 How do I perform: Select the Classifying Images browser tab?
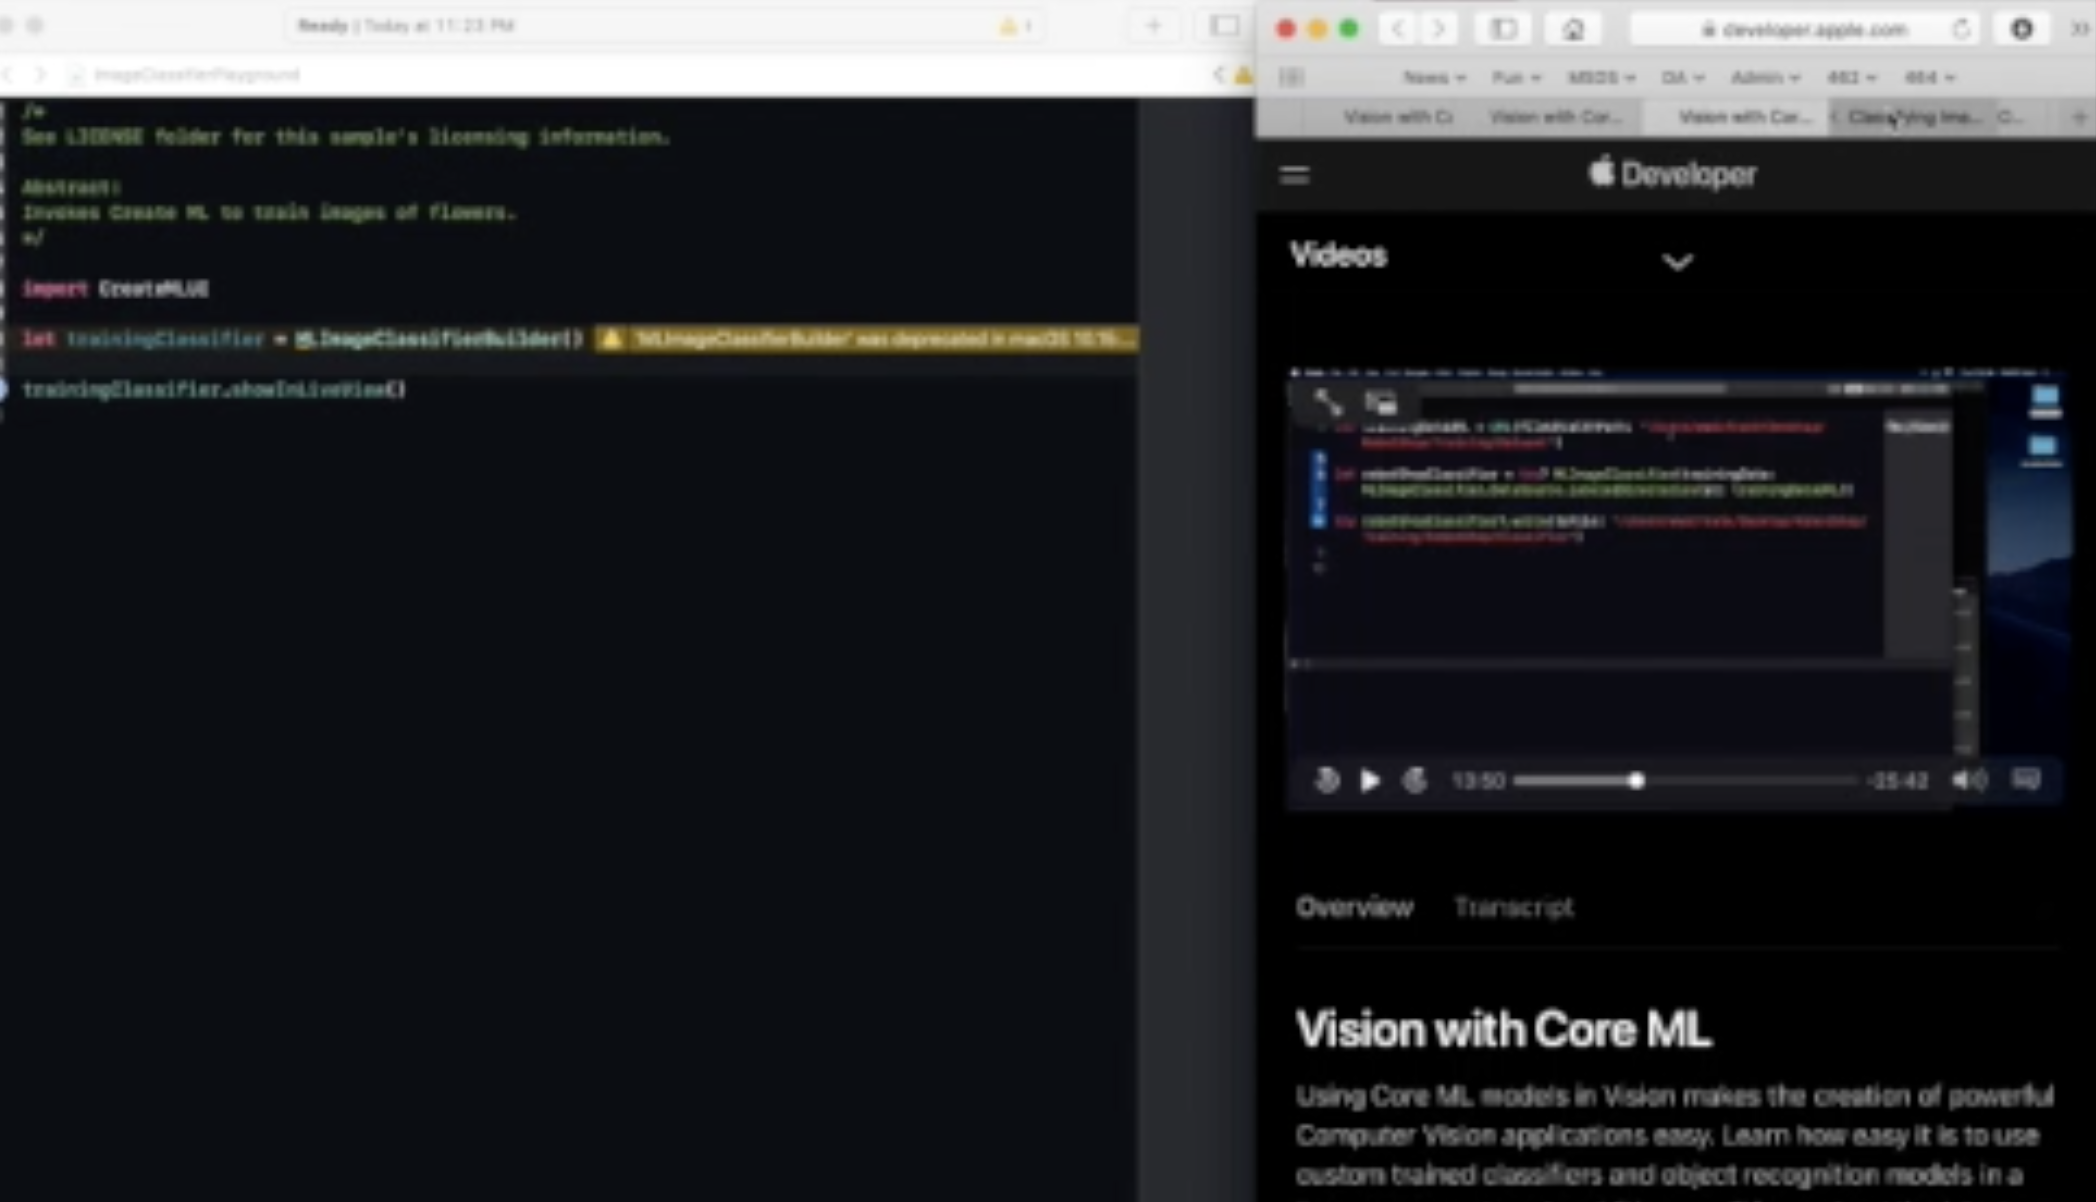(1915, 117)
